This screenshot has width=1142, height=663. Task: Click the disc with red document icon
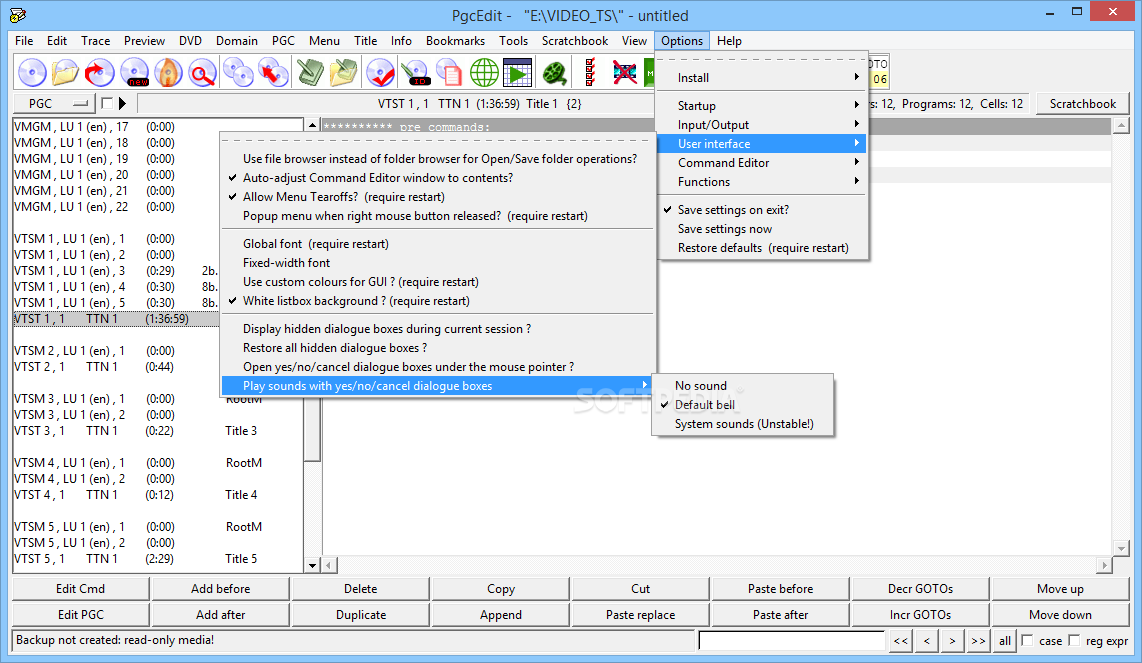tap(449, 73)
